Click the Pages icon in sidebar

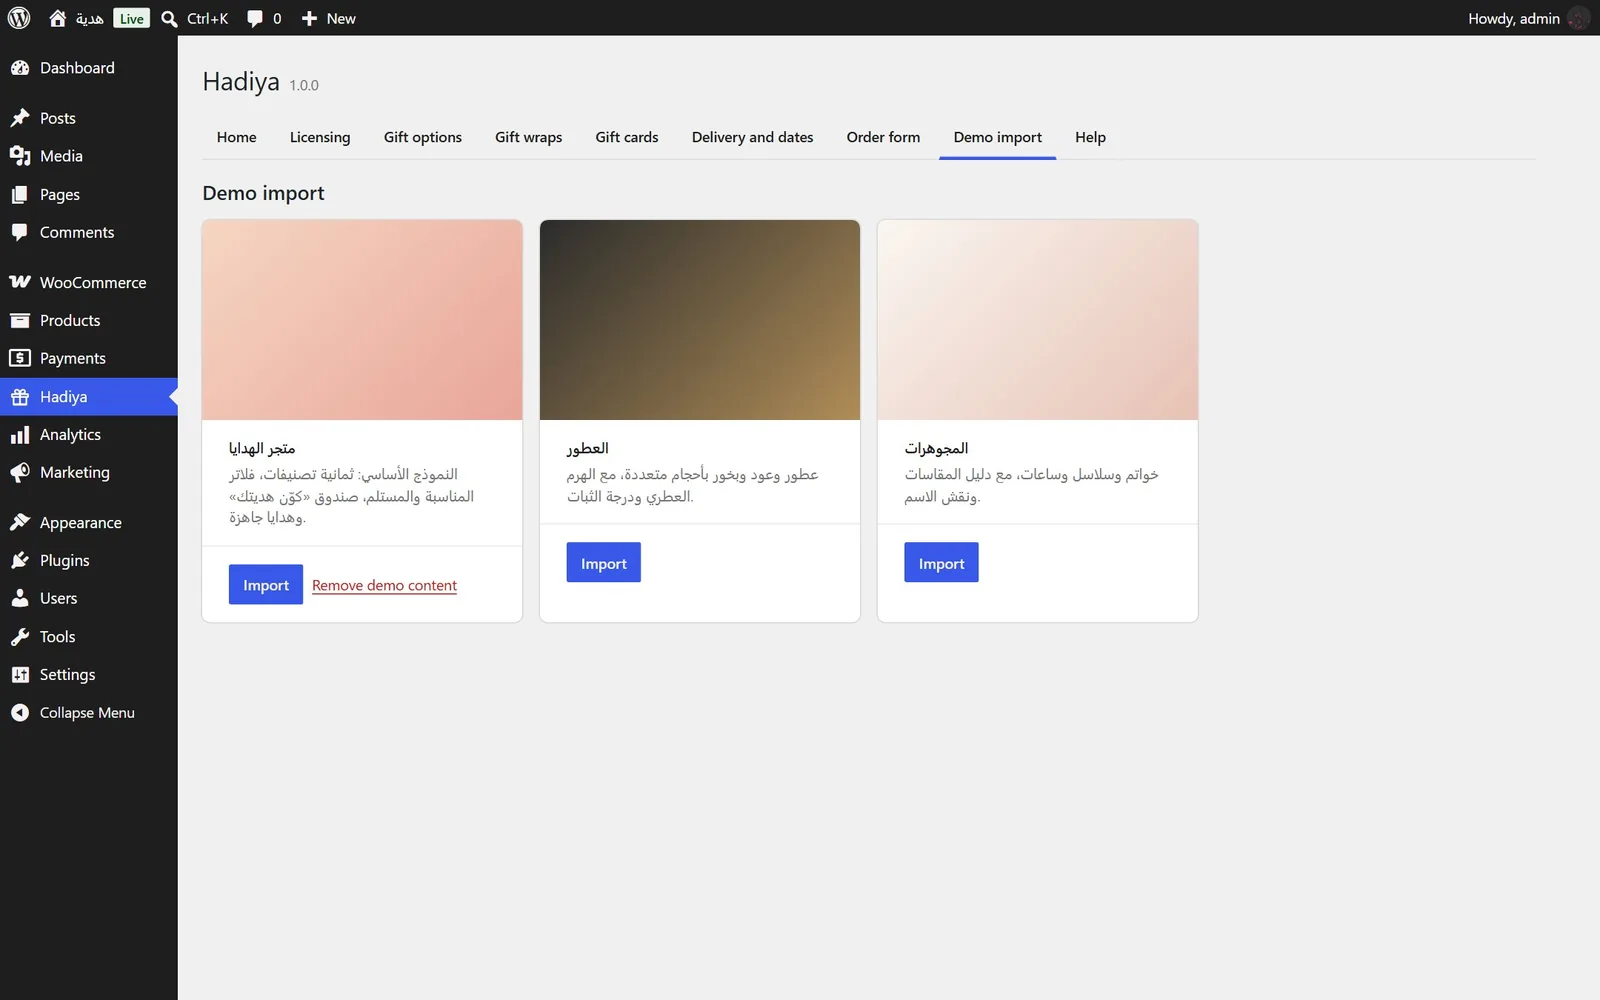click(x=20, y=194)
